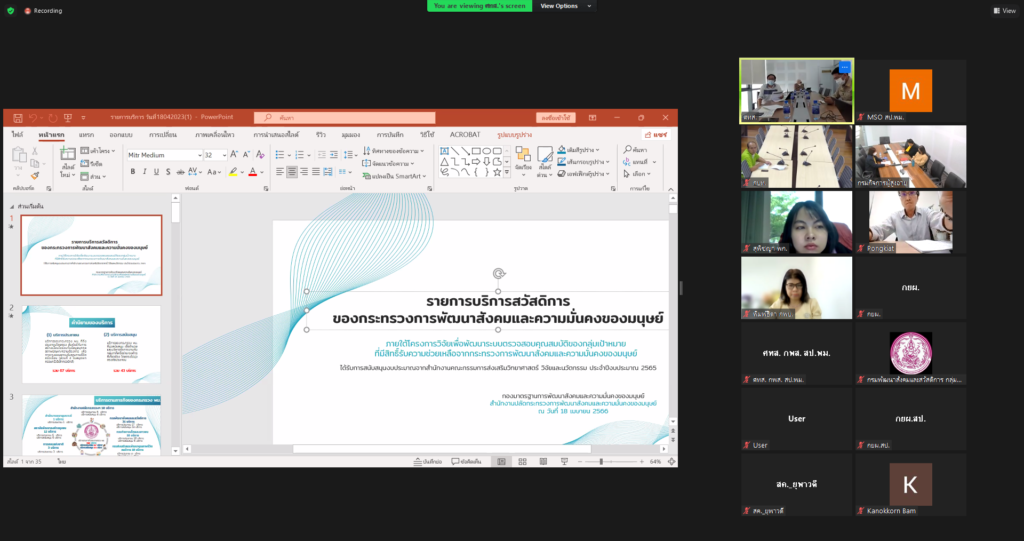The image size is (1024, 541).
Task: Switch to the Shape Format tab
Action: click(514, 135)
